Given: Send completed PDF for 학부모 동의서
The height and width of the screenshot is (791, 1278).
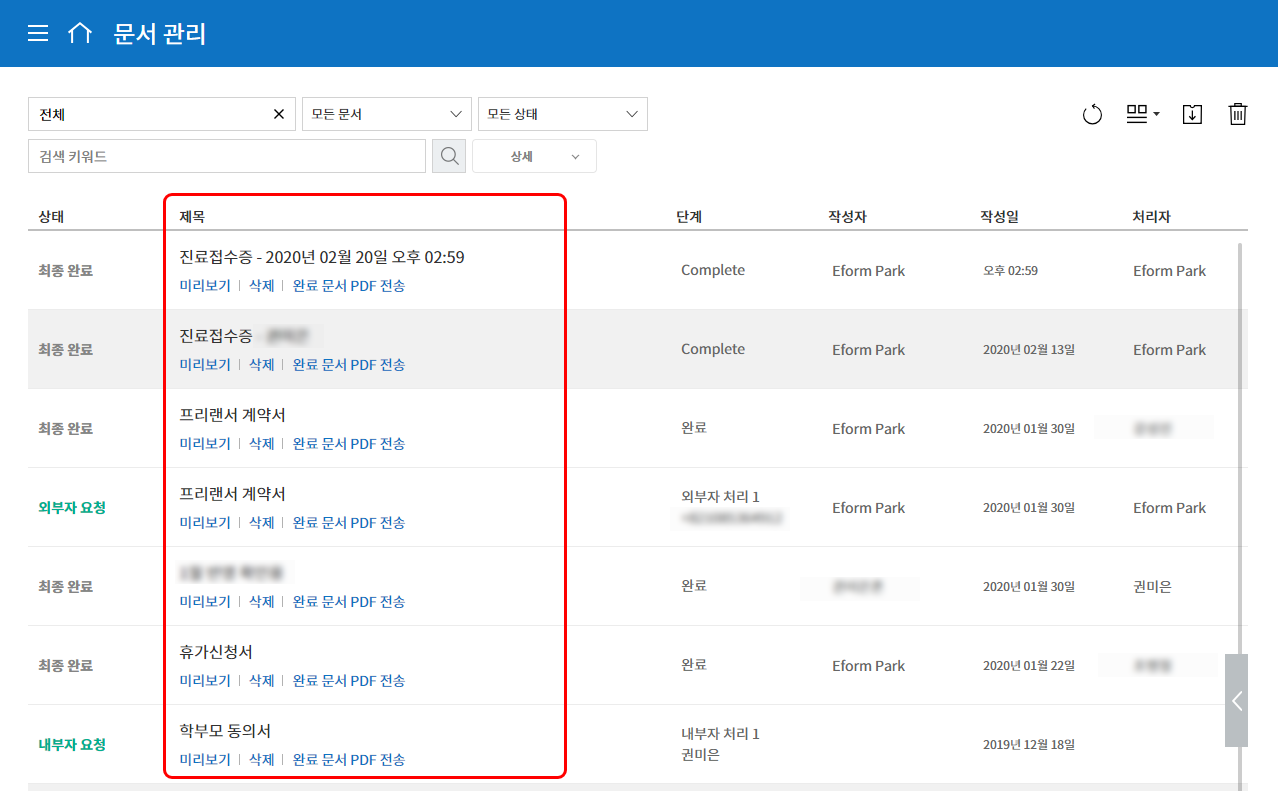Looking at the screenshot, I should (x=349, y=760).
